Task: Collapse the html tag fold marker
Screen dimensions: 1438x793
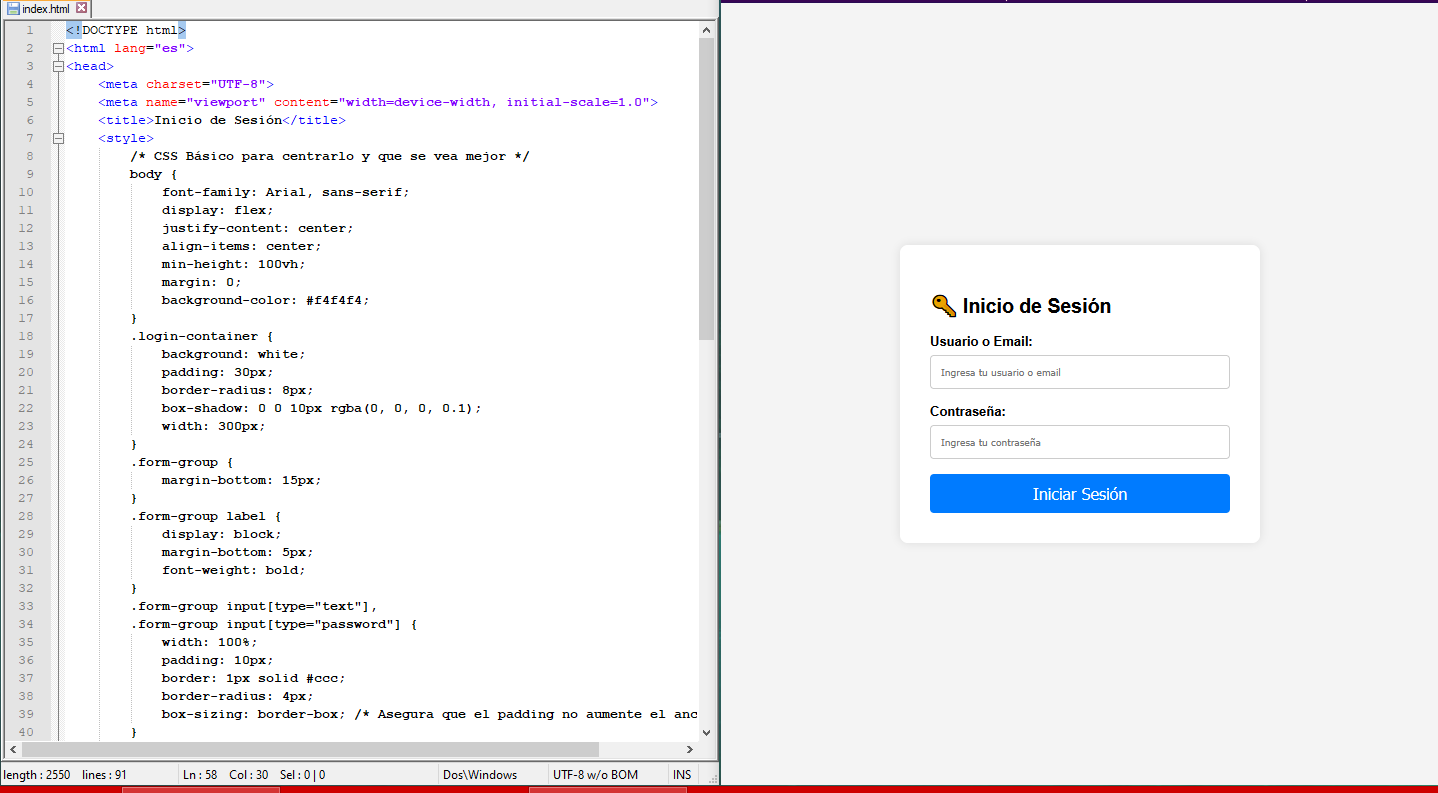Action: point(58,48)
